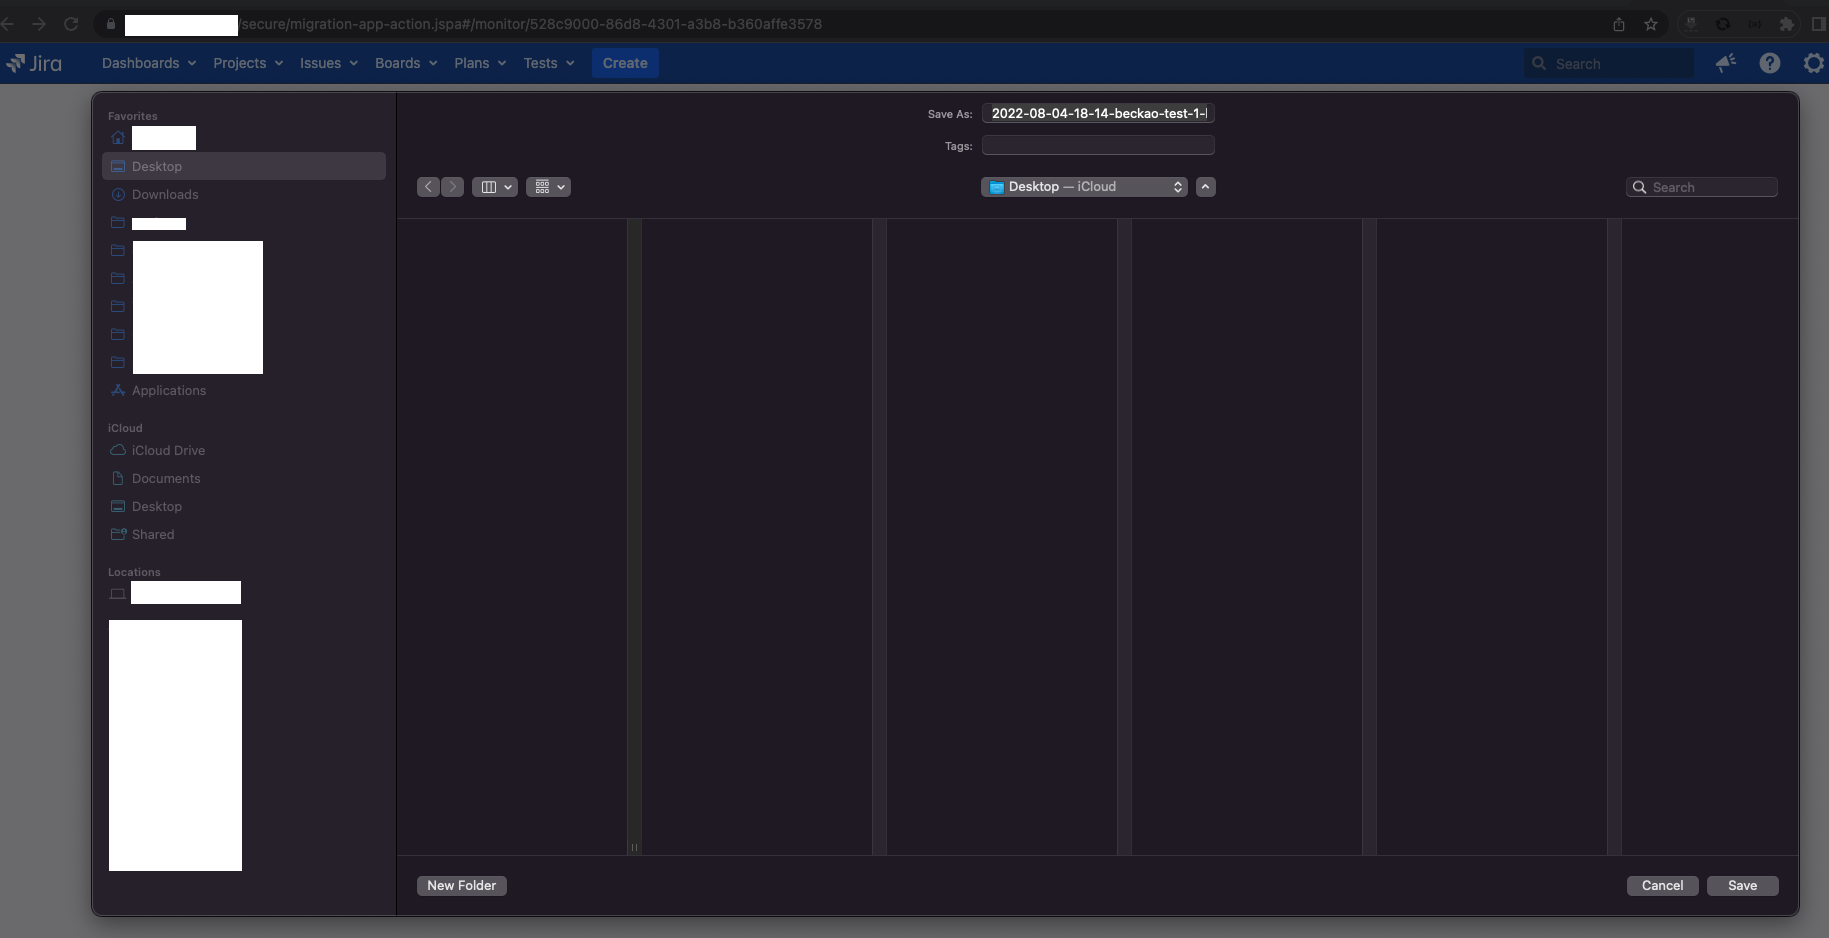The image size is (1829, 938).
Task: Expand the Projects menu
Action: point(248,63)
